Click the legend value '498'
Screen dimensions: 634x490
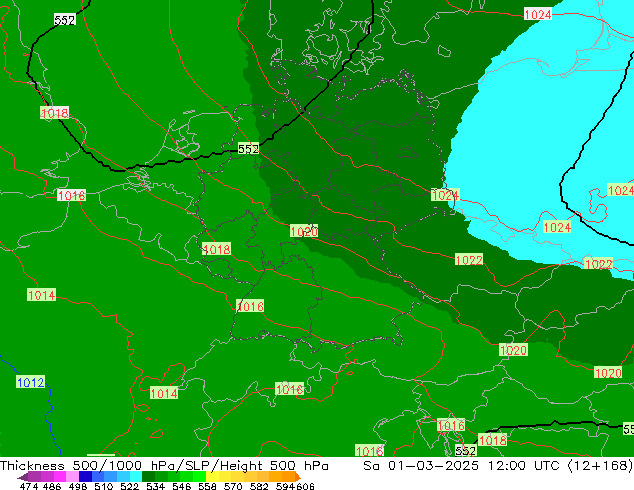78,486
